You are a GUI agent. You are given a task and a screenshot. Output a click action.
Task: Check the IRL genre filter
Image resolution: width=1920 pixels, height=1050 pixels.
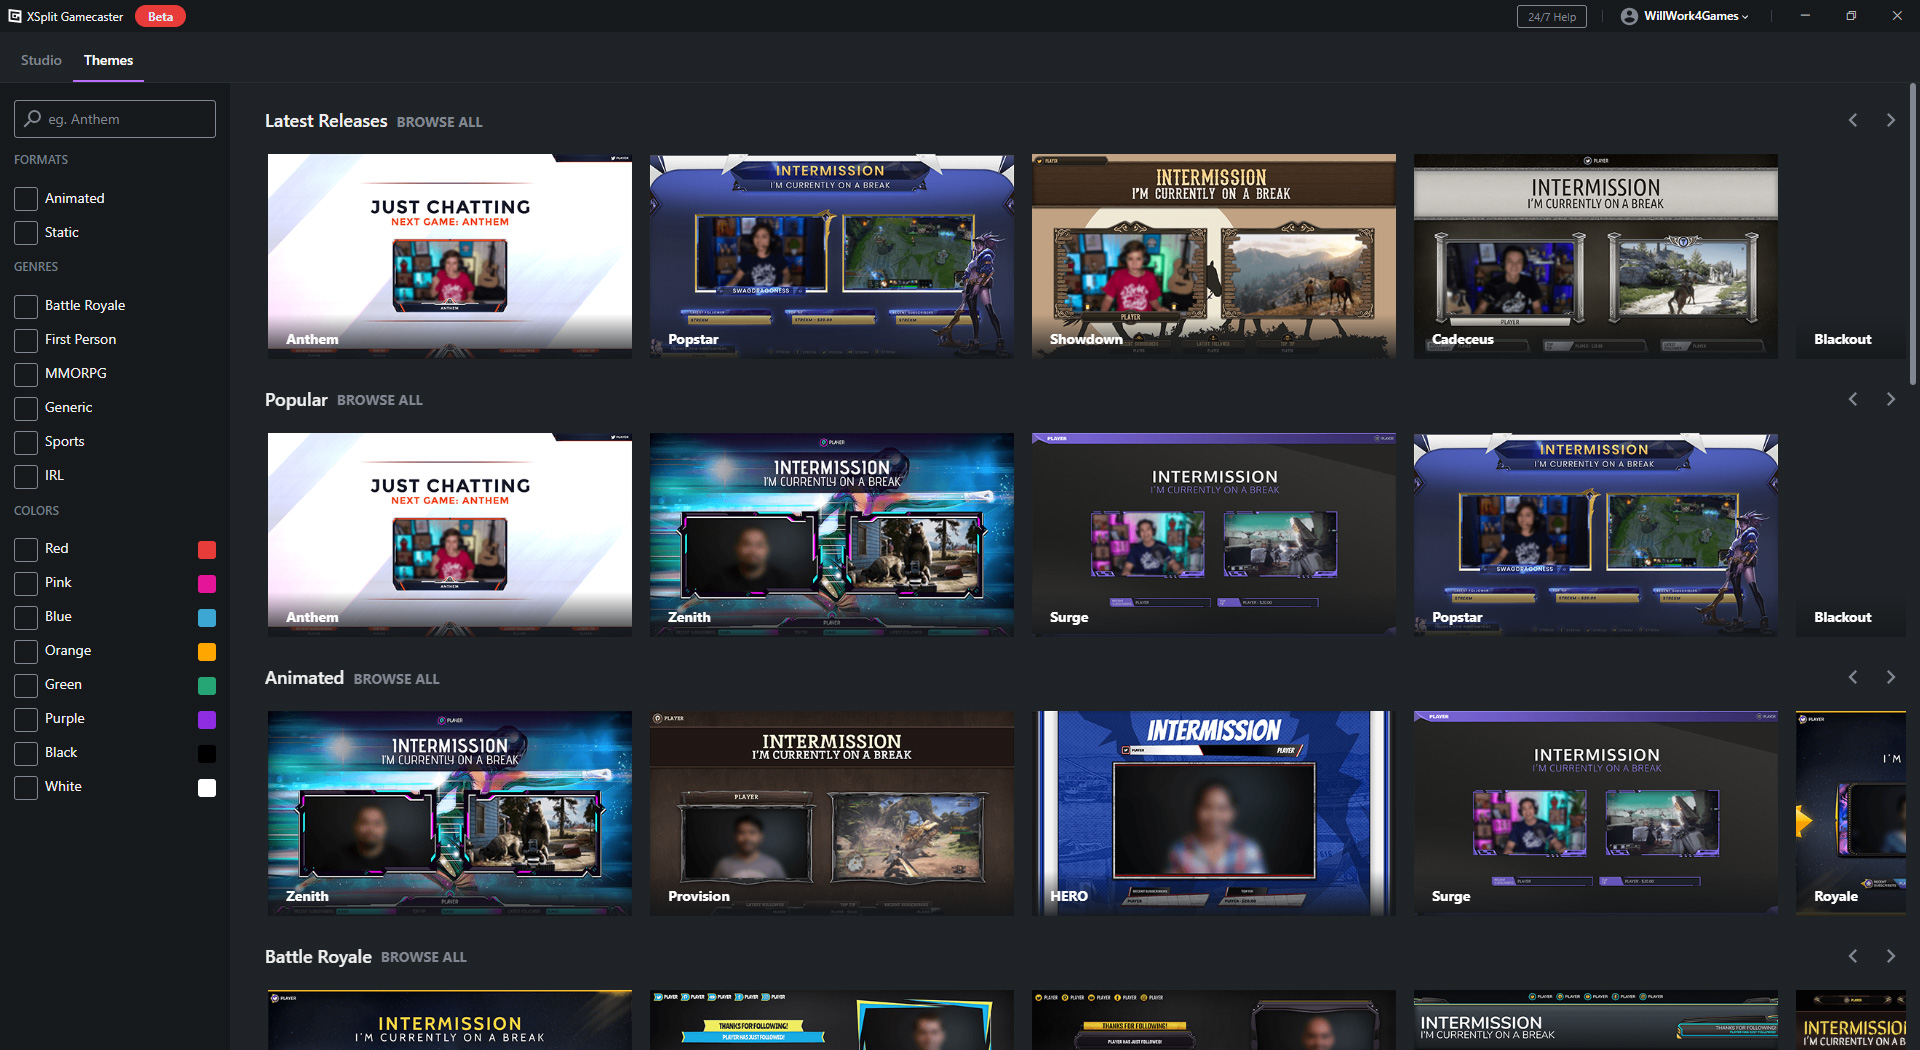[x=26, y=476]
